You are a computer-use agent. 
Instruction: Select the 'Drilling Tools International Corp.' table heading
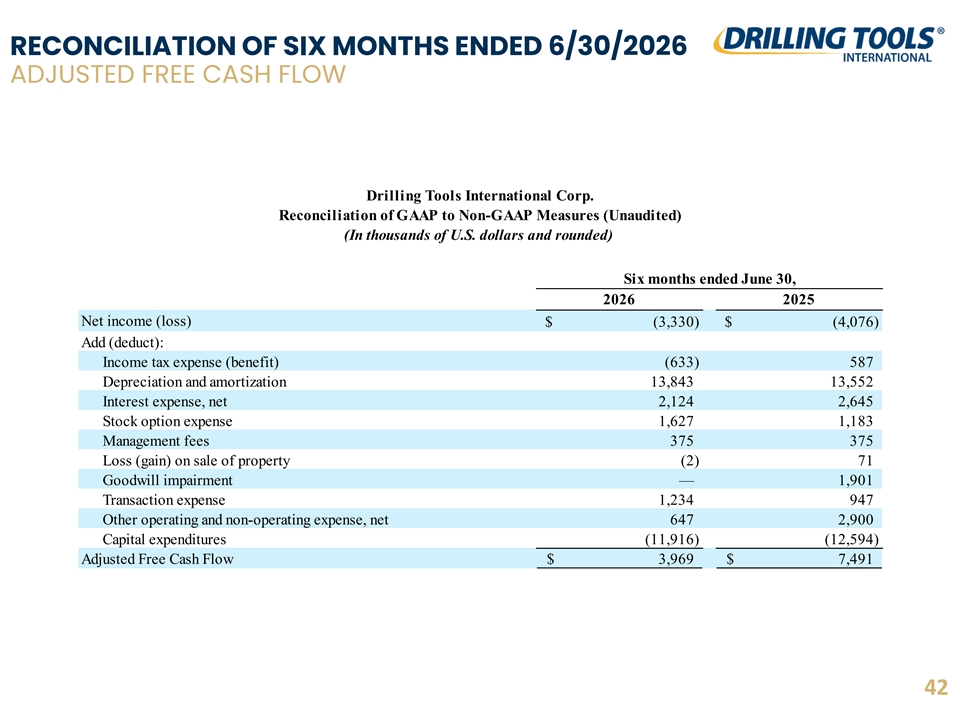tap(480, 196)
